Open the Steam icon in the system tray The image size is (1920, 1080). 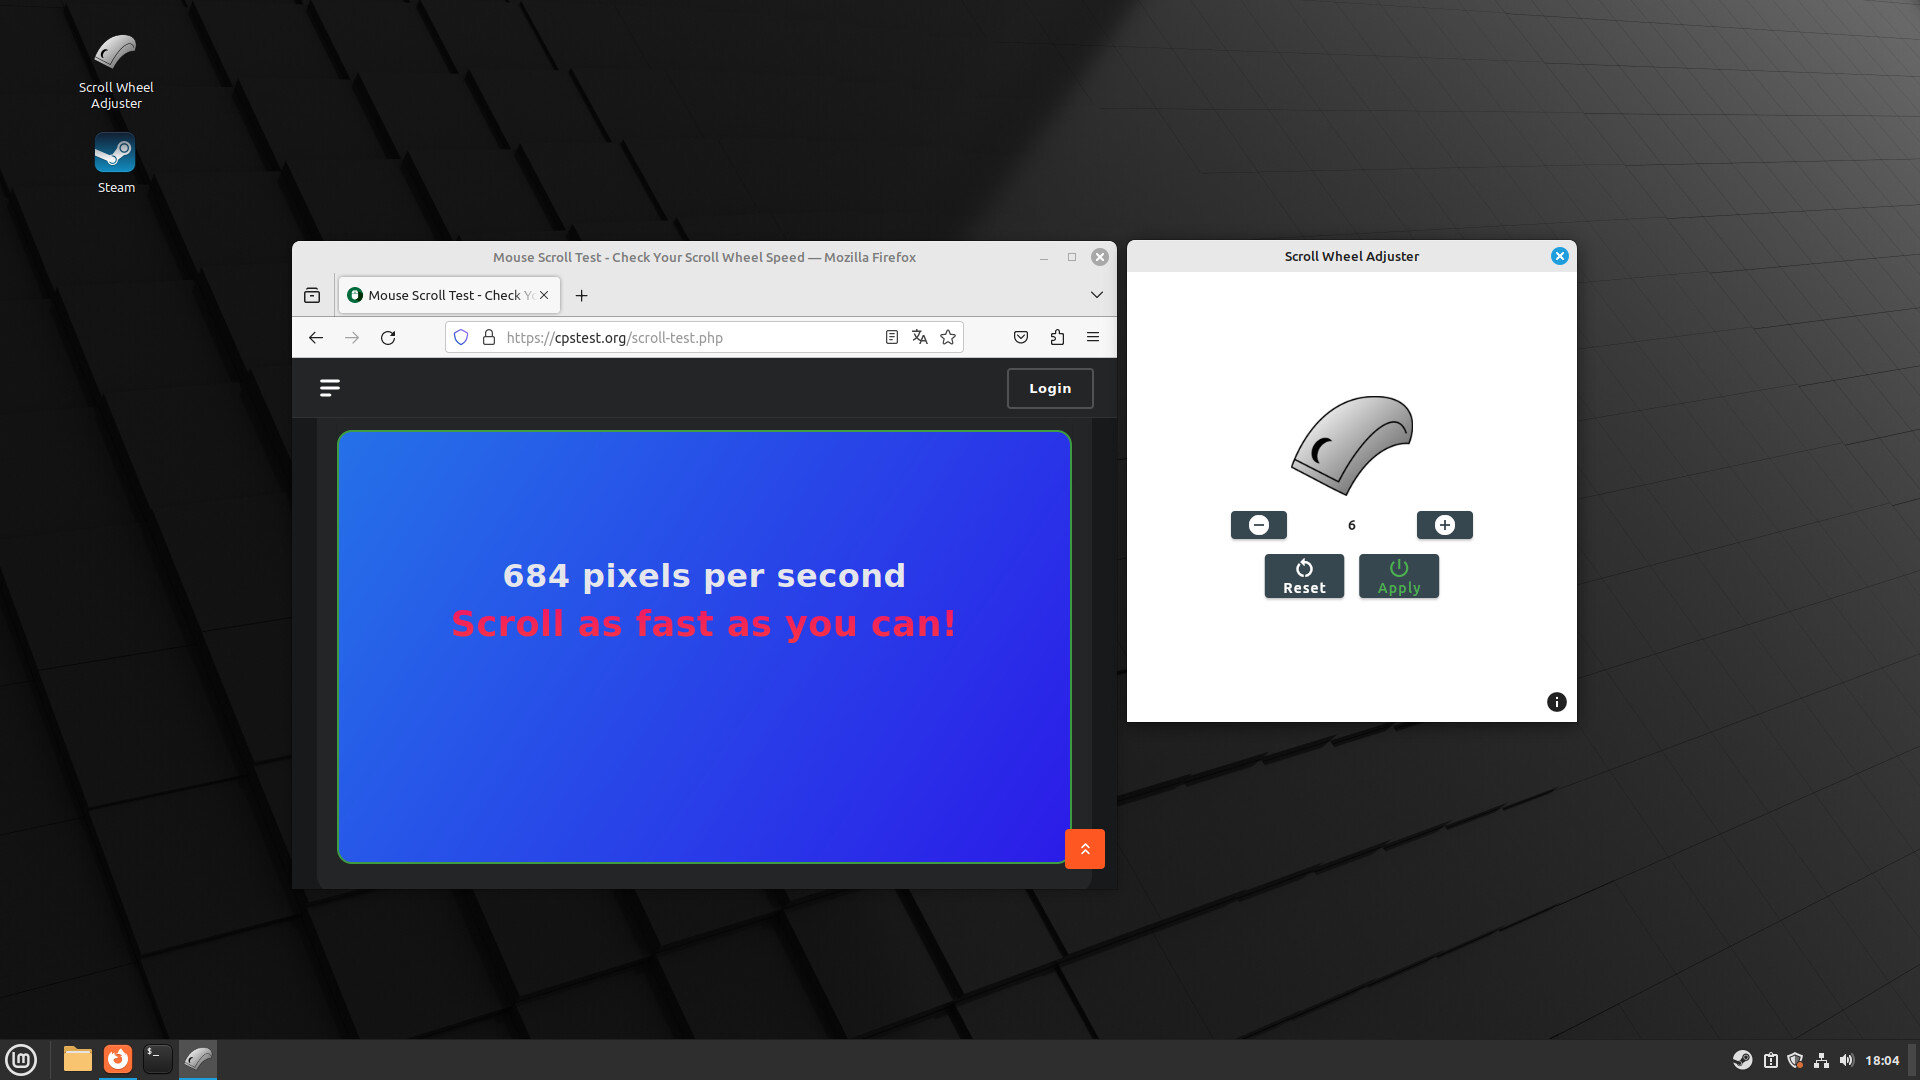pyautogui.click(x=1743, y=1059)
